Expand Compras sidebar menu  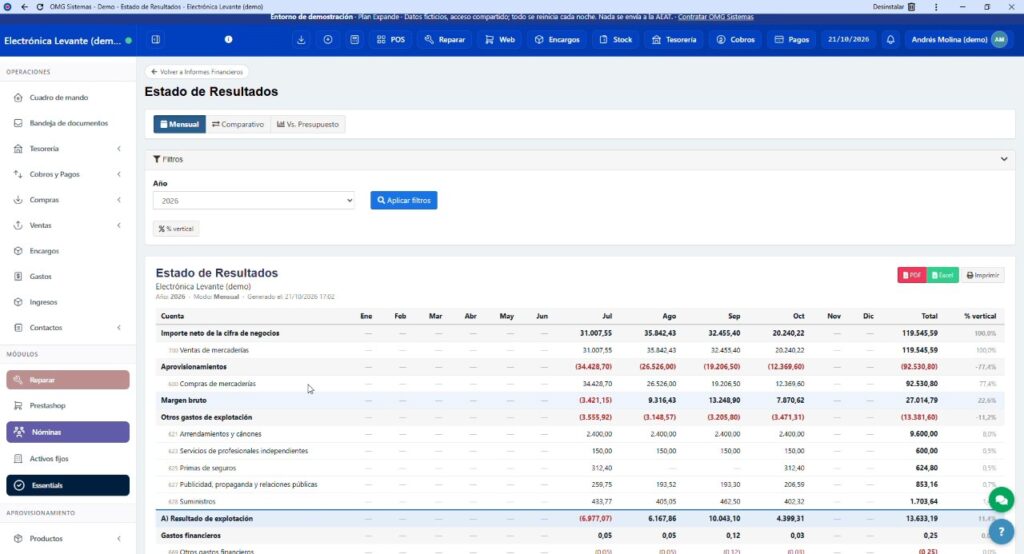(x=68, y=200)
